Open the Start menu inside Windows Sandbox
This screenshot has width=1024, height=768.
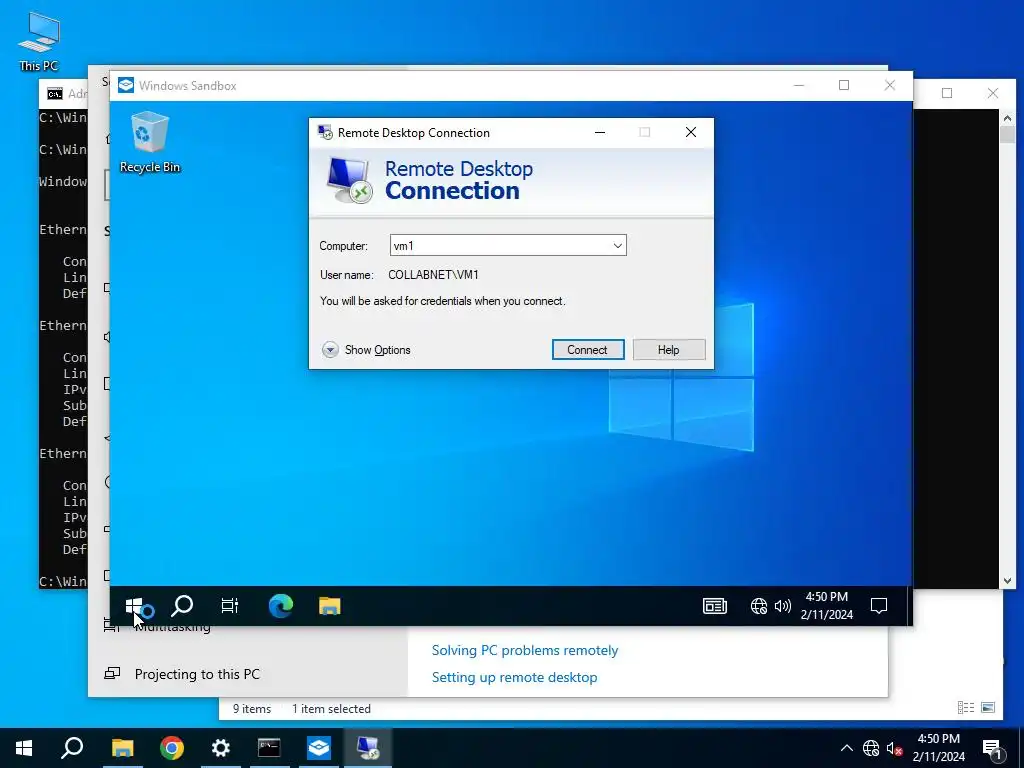click(x=134, y=606)
